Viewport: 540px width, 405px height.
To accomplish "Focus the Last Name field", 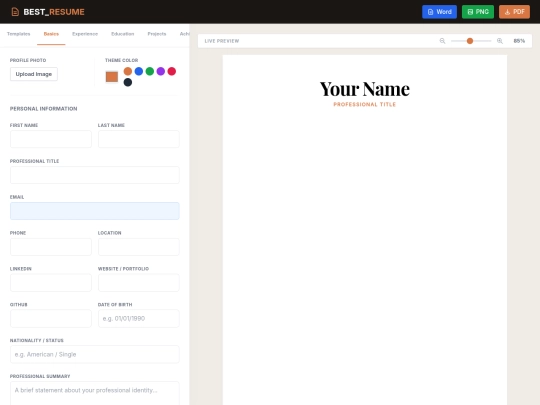I will tap(139, 139).
